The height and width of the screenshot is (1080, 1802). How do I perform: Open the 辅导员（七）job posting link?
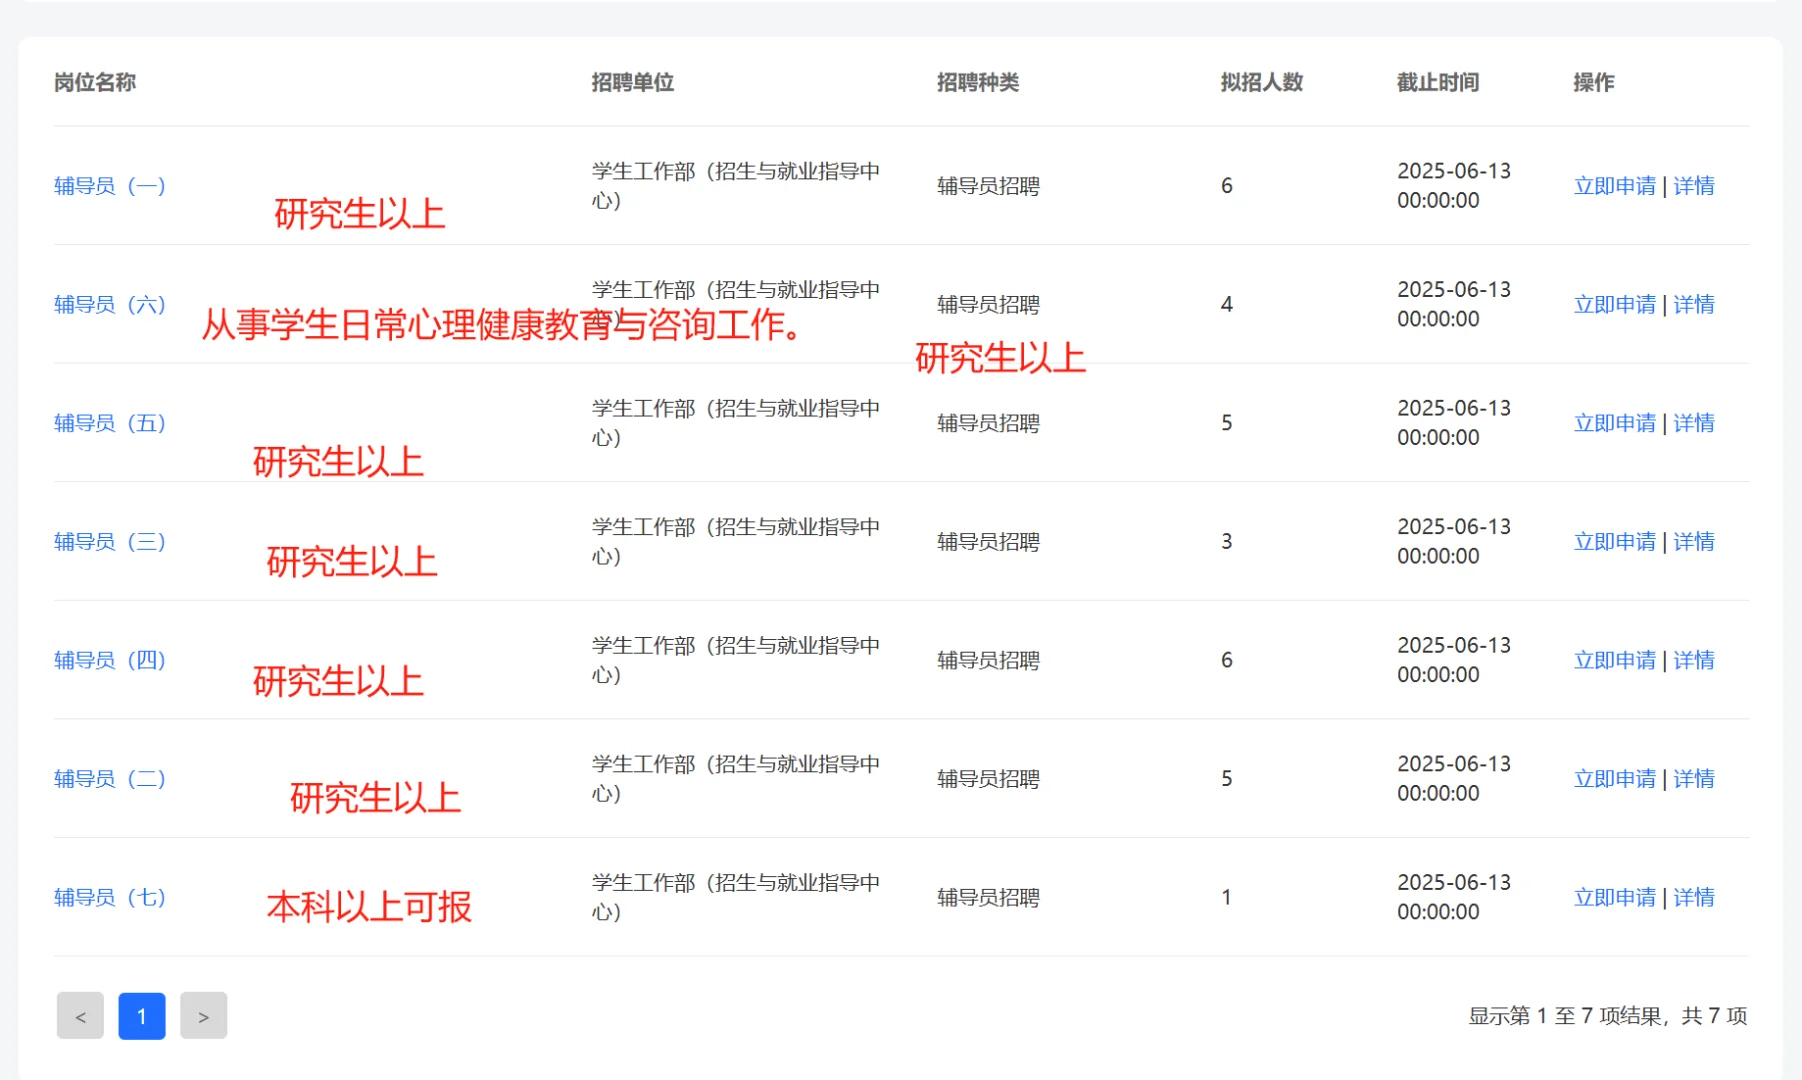(x=109, y=897)
